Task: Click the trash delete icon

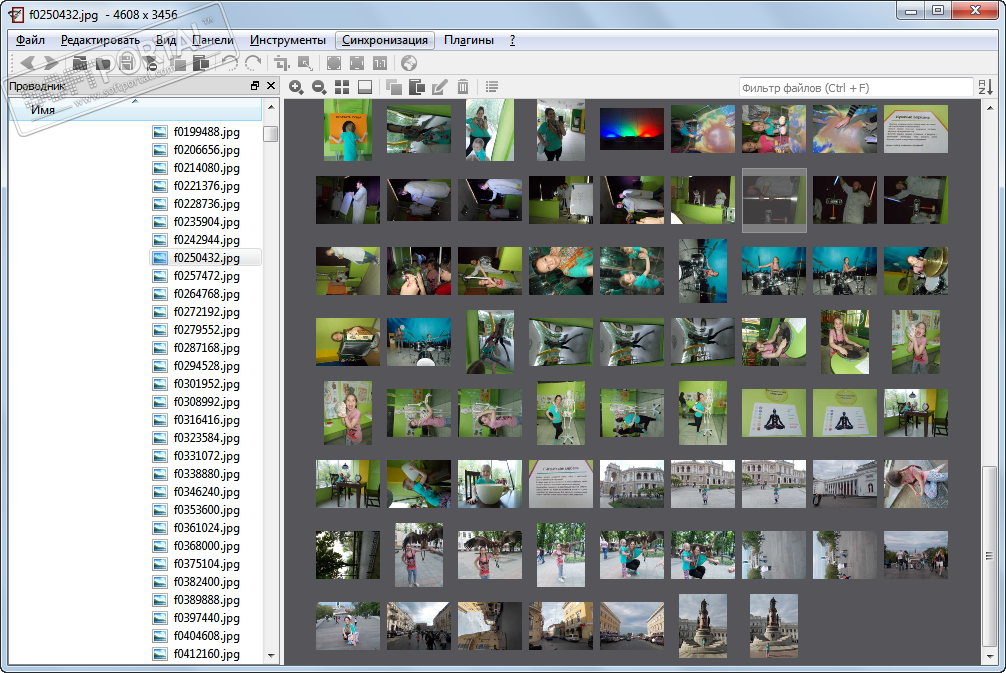Action: [x=463, y=87]
